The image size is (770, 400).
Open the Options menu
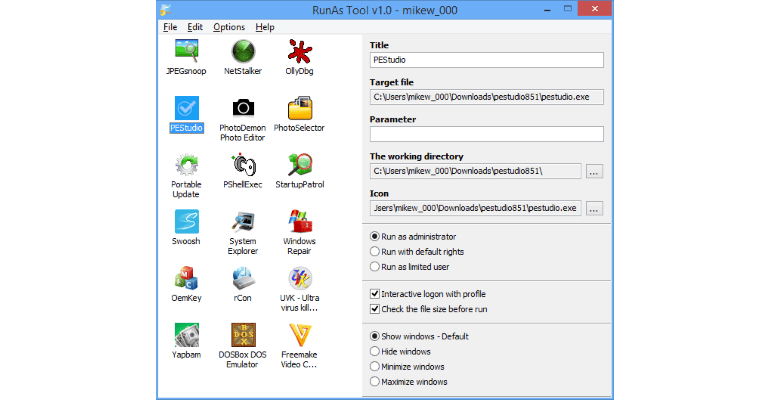point(228,27)
